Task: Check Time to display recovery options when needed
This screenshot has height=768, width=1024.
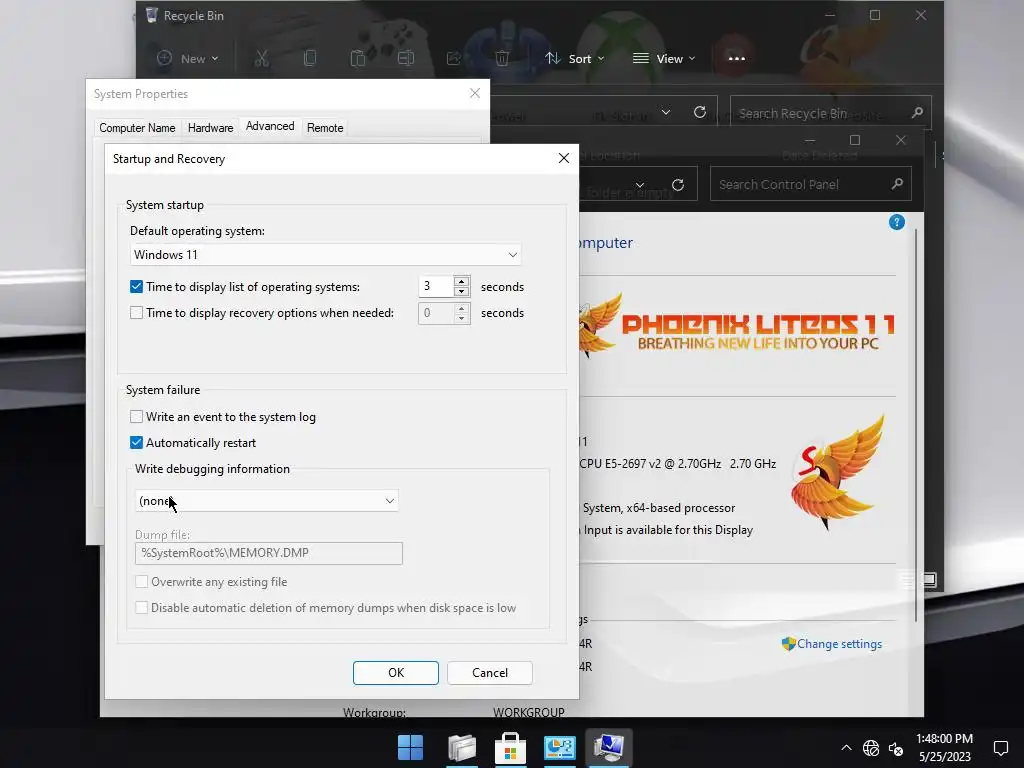Action: (136, 313)
